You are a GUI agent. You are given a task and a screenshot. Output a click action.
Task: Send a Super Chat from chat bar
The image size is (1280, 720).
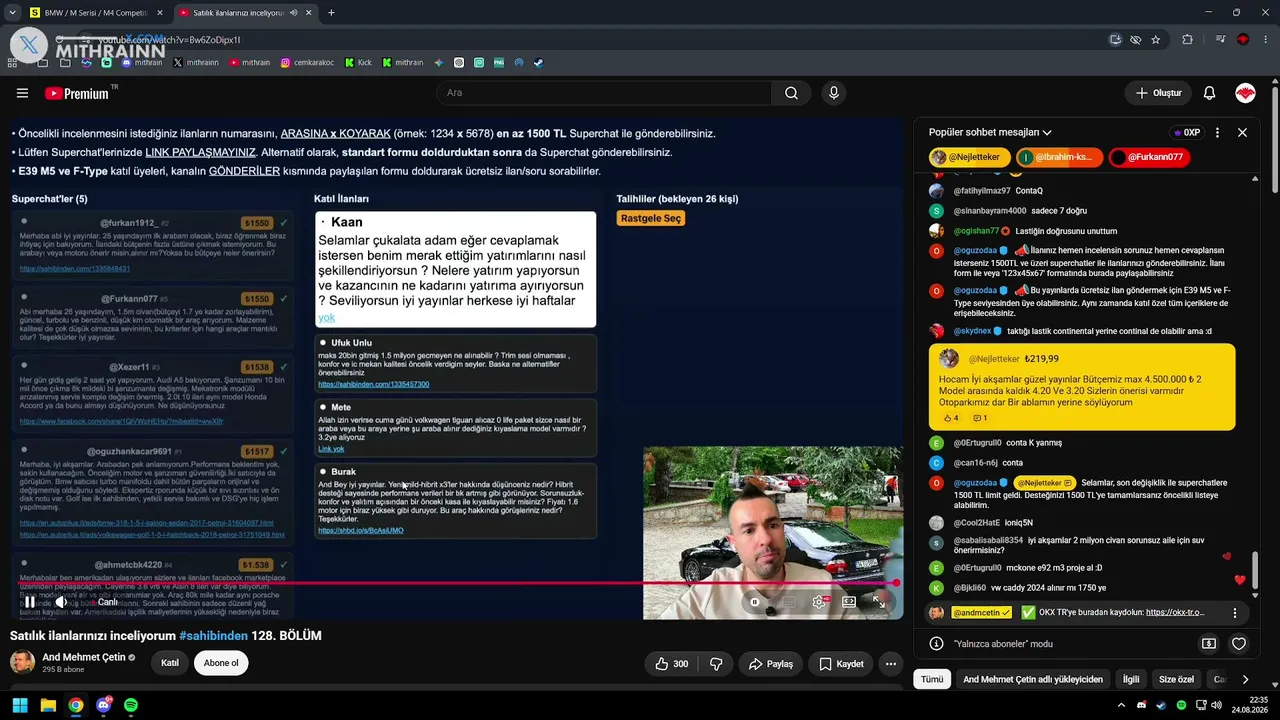[x=1209, y=644]
